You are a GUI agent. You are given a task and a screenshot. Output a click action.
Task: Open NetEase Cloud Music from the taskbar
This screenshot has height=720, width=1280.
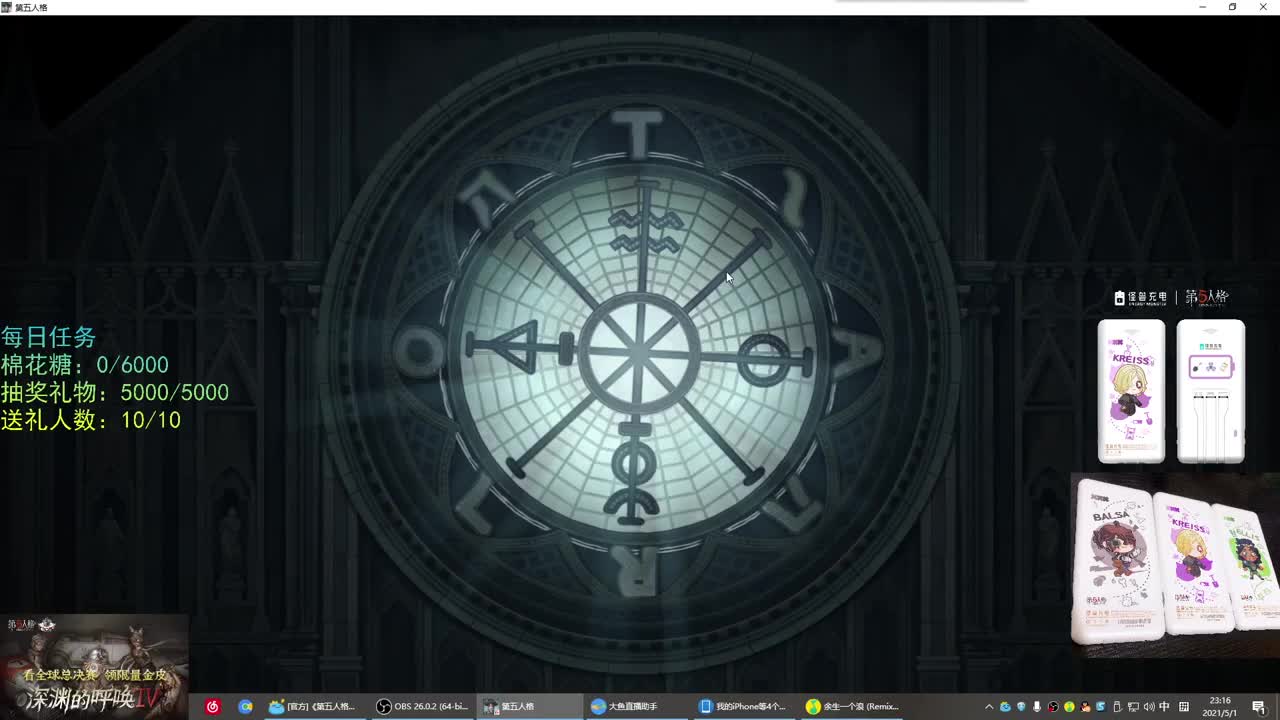pos(212,707)
